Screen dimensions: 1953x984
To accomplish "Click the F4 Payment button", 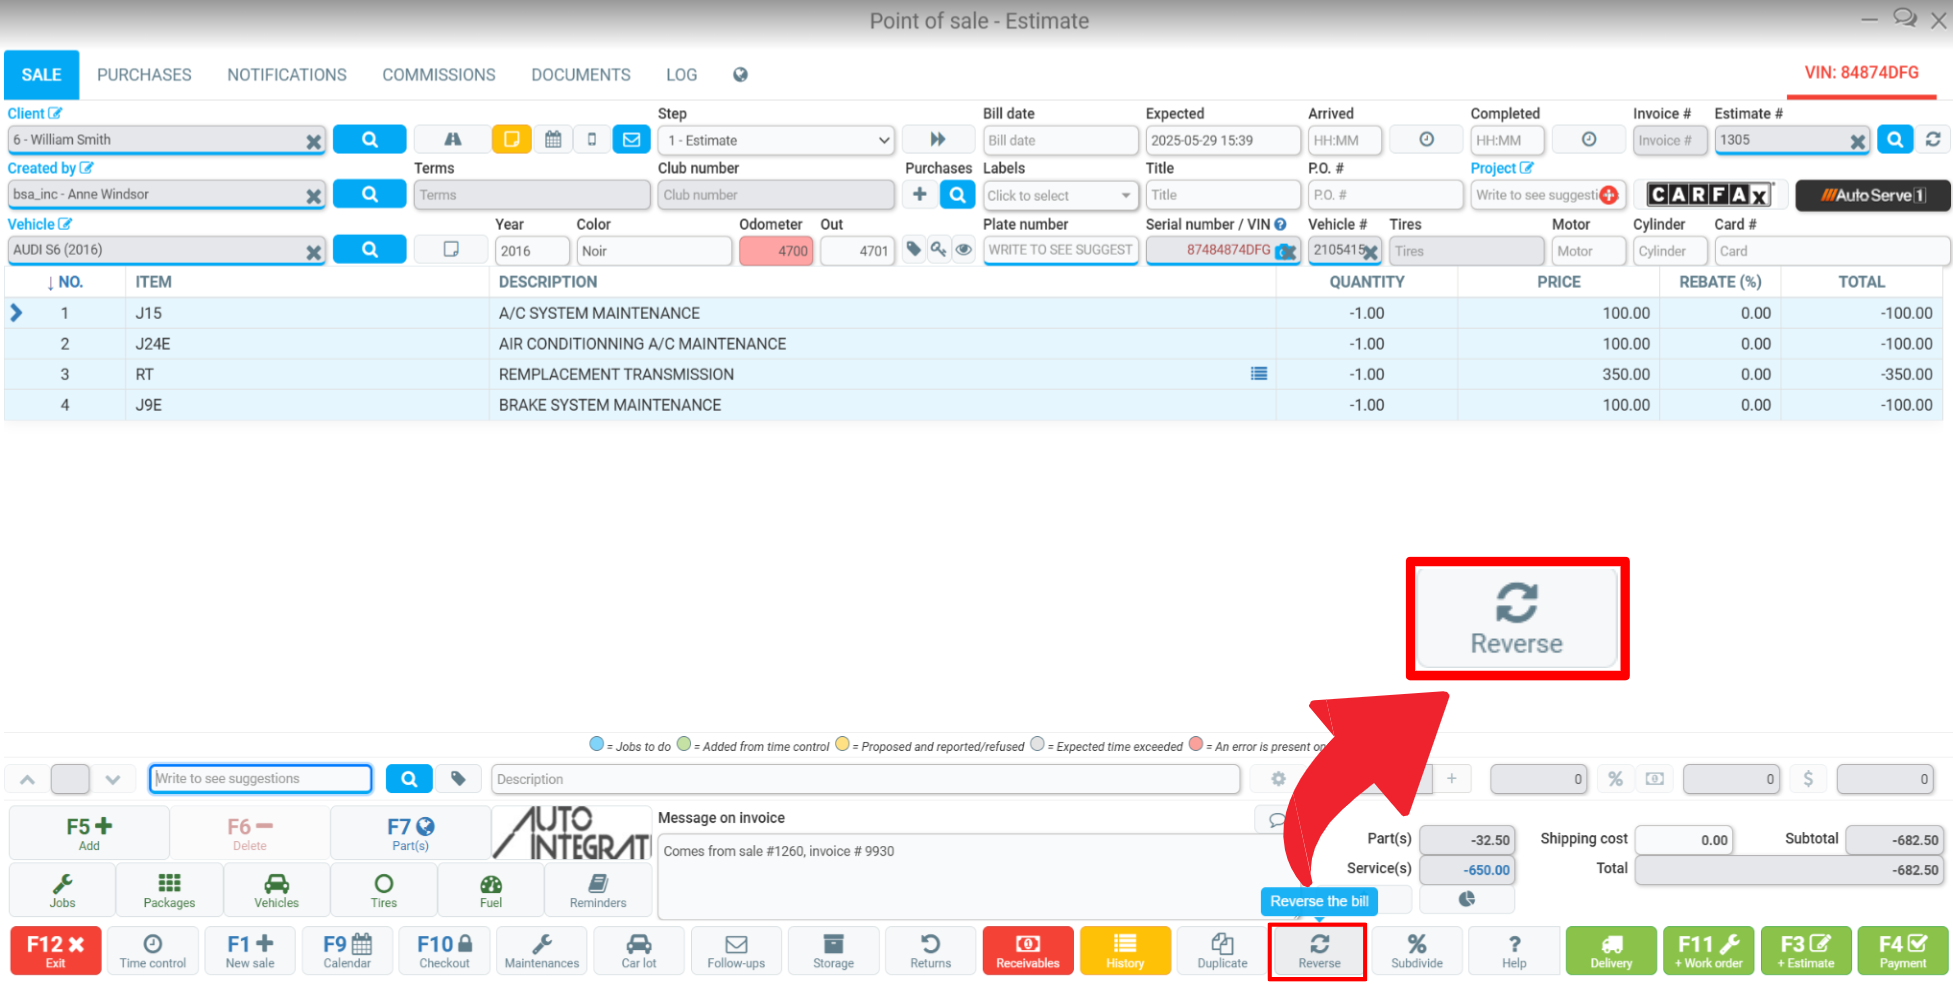I will click(1902, 951).
